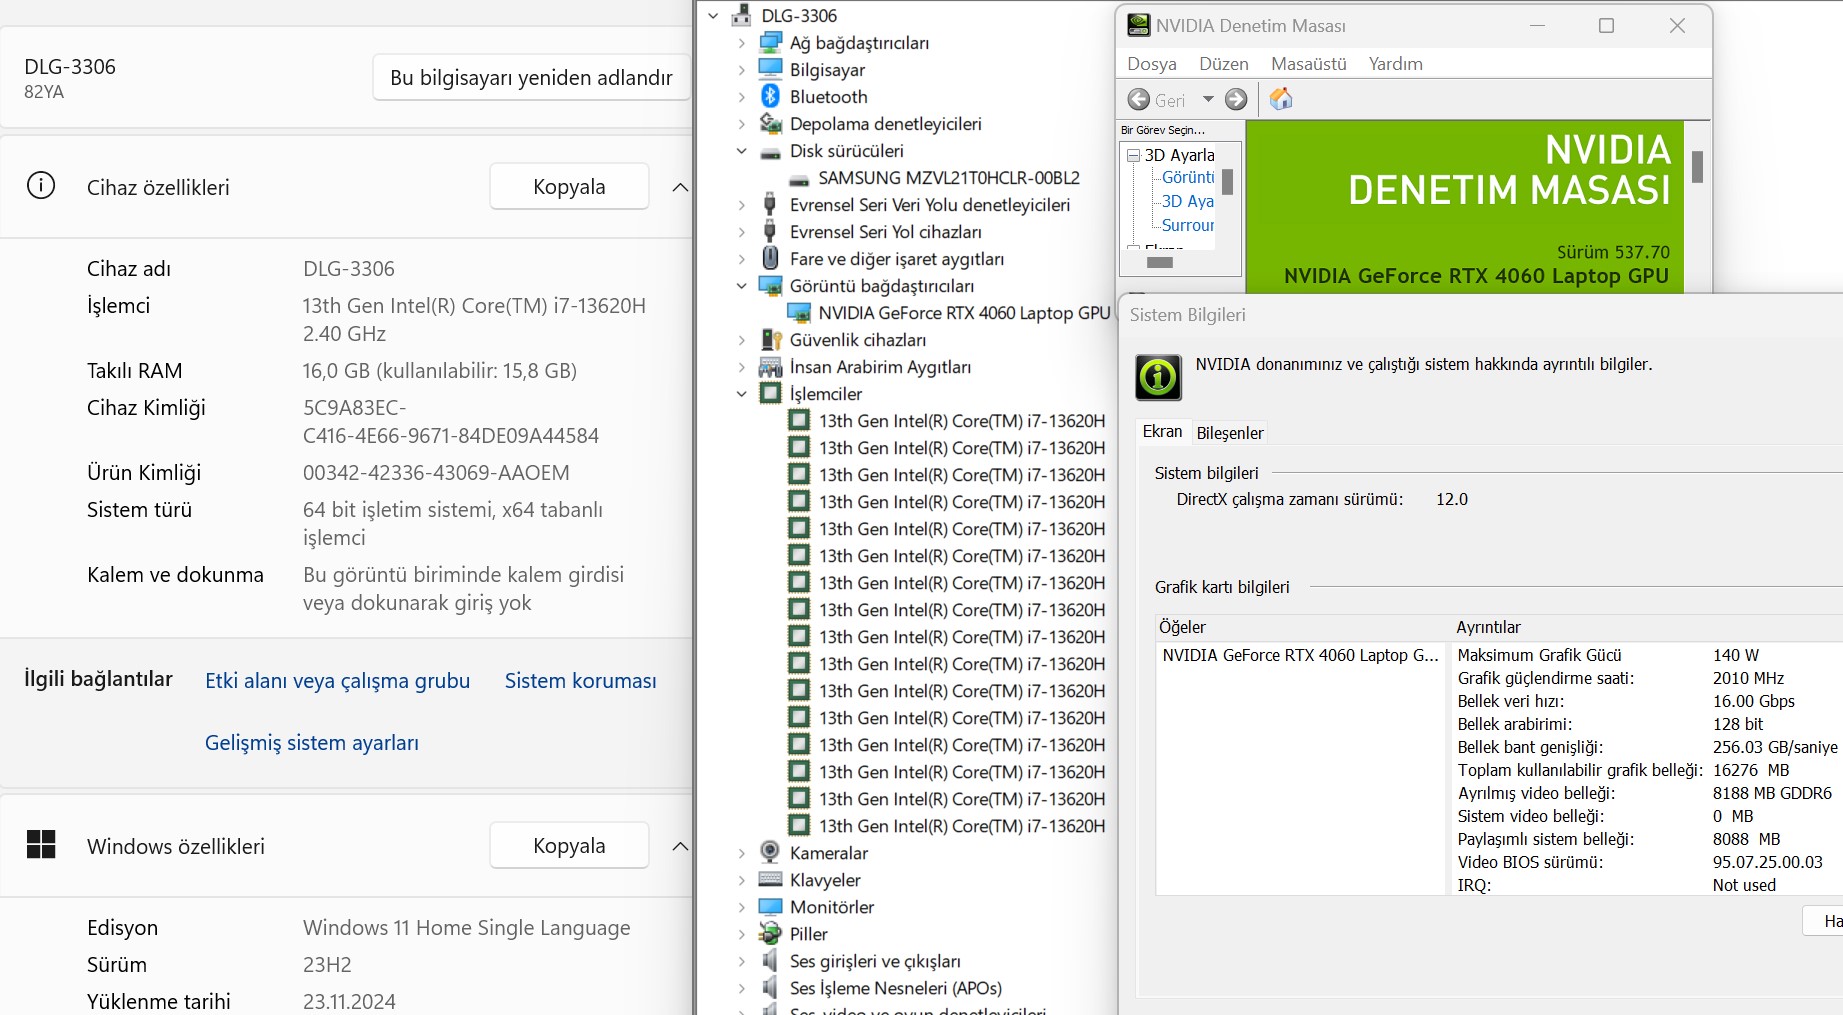
Task: Open the Masaüstü menu
Action: coord(1308,64)
